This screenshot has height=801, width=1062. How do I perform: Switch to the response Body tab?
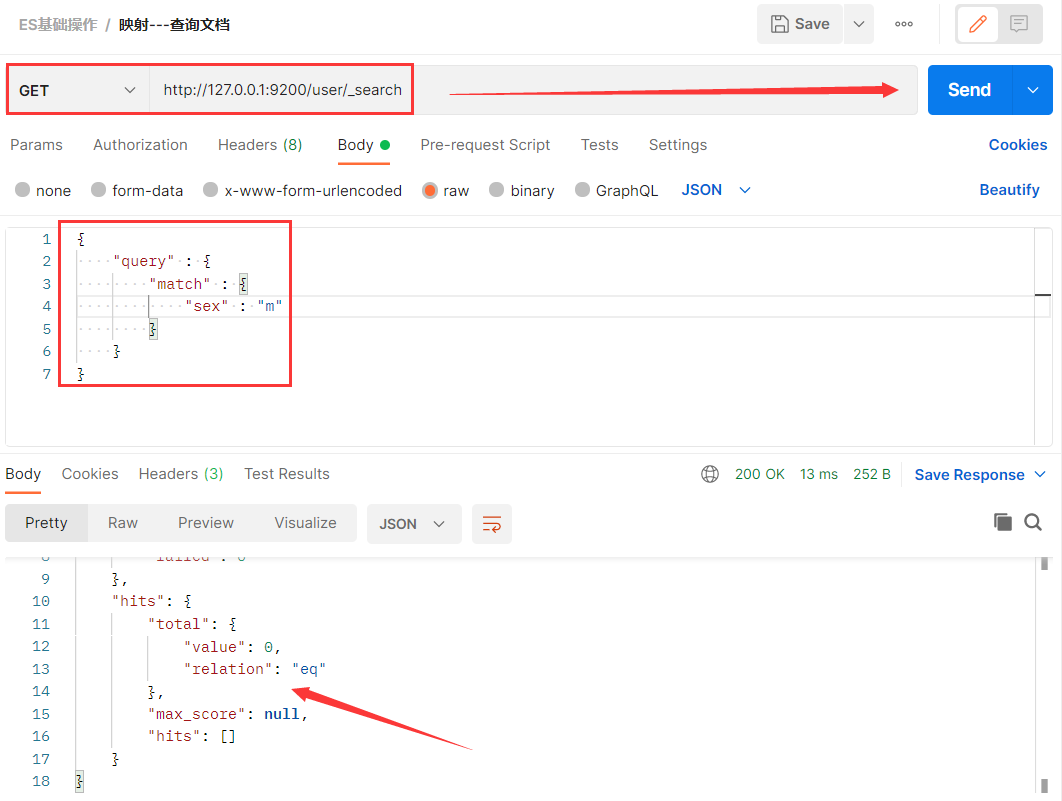click(23, 474)
